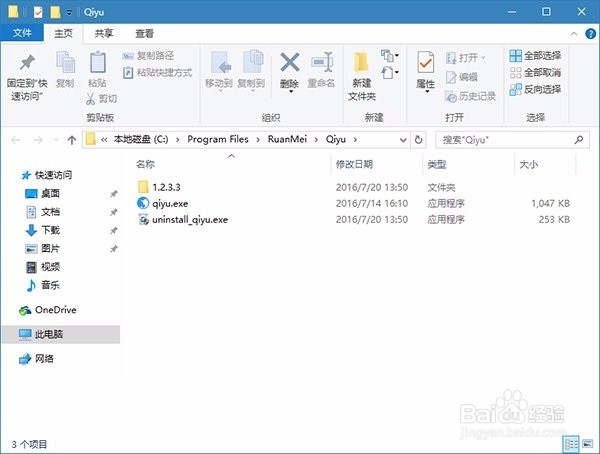Click Program Files in the address path
Screen dimensions: 600x454
point(218,139)
